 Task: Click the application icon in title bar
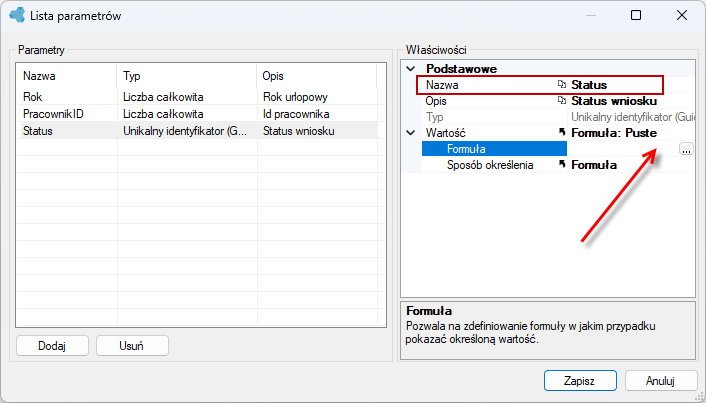pyautogui.click(x=17, y=15)
